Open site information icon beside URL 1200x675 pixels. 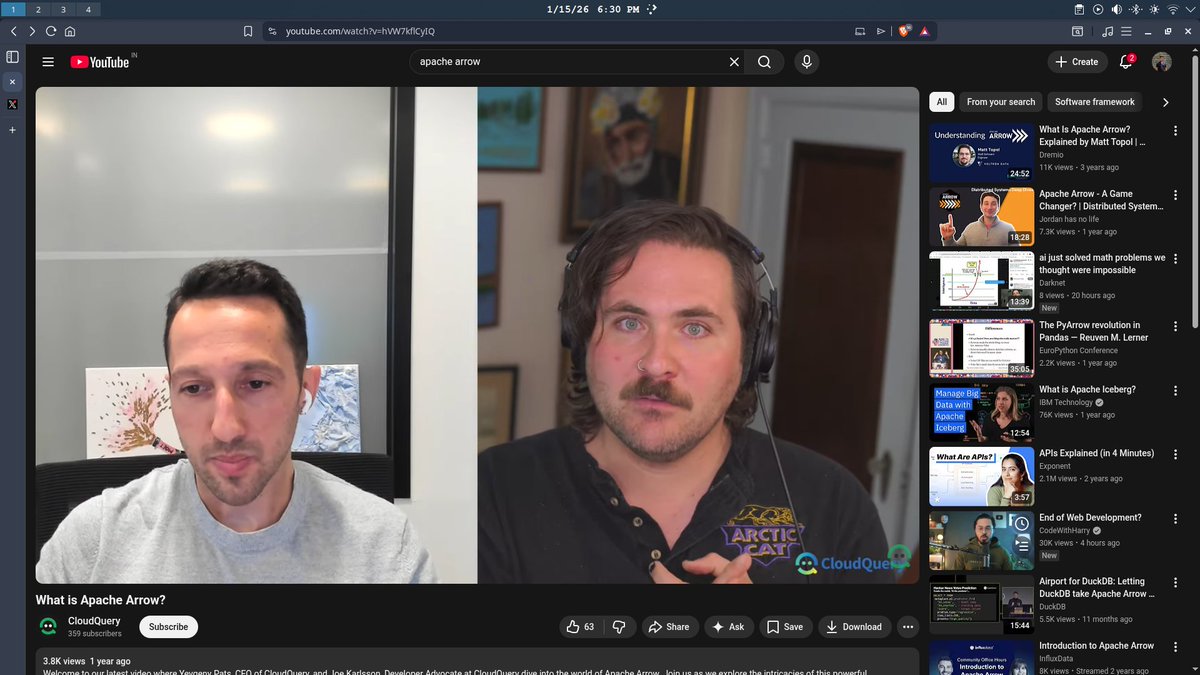(x=271, y=31)
